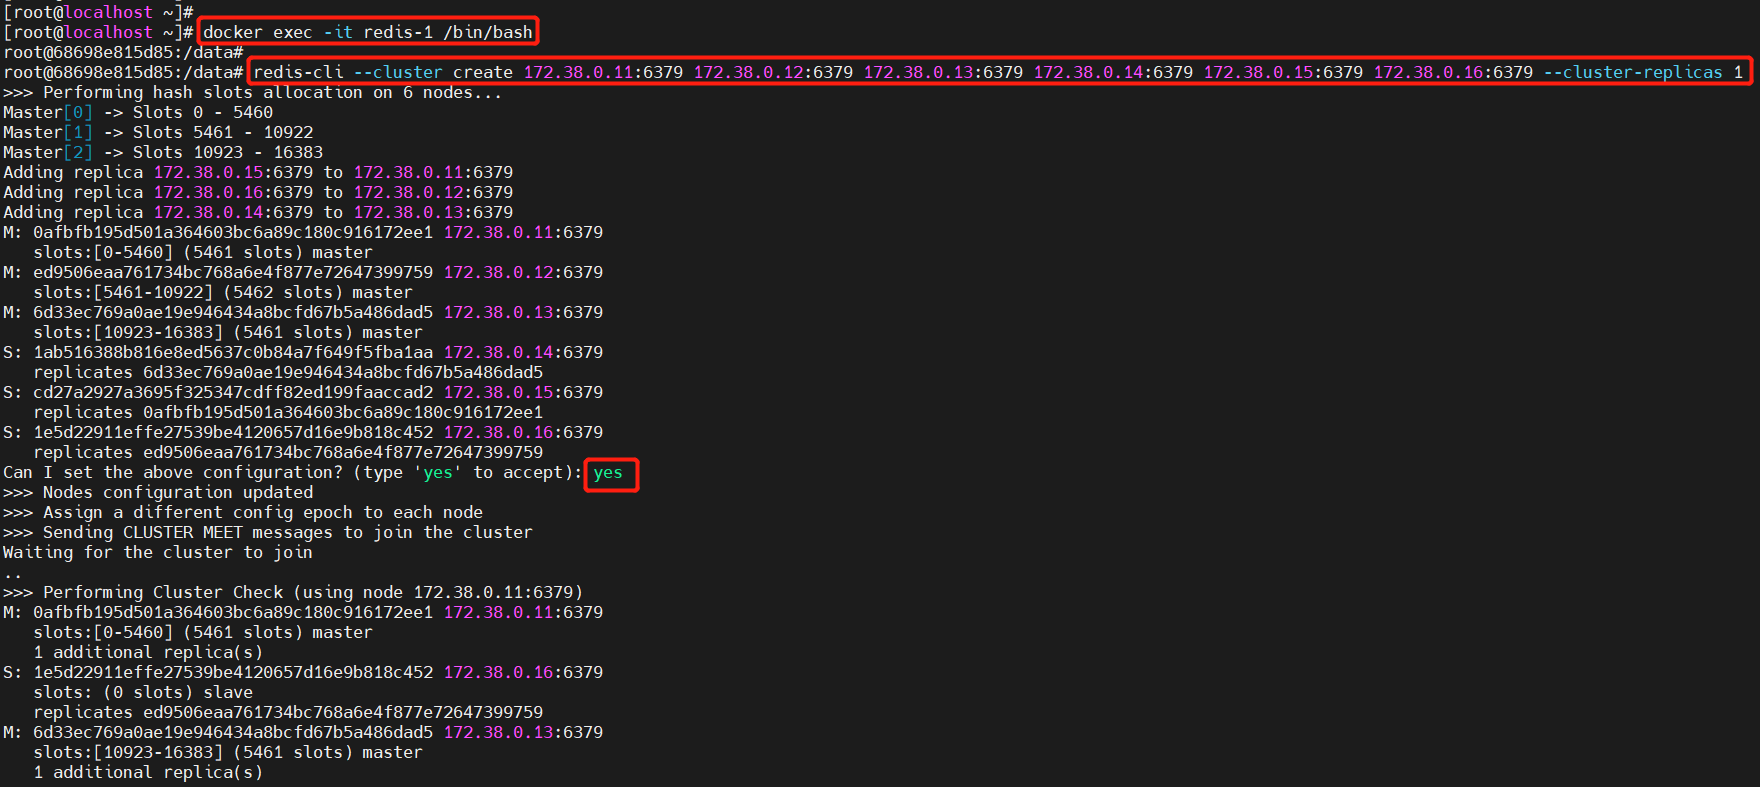Click the 'redis-cli --cluster create' command text
1760x787 pixels.
tap(383, 72)
